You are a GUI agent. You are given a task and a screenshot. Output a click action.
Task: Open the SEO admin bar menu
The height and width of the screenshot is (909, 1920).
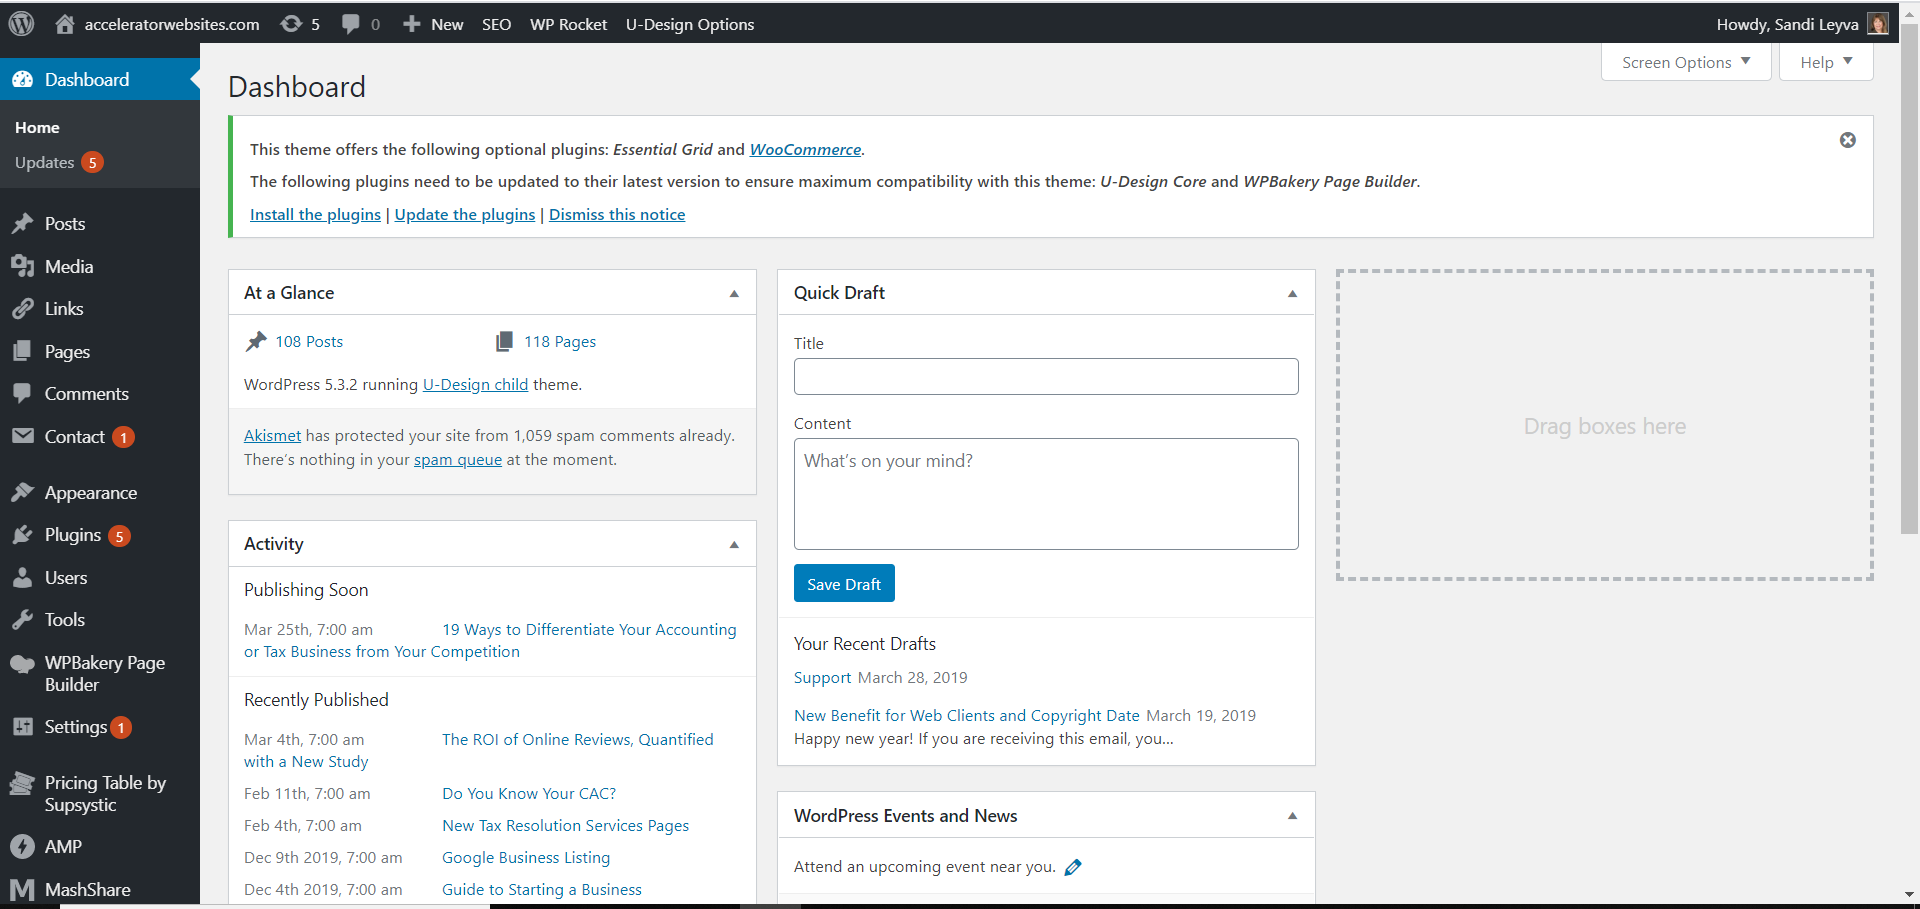(496, 24)
